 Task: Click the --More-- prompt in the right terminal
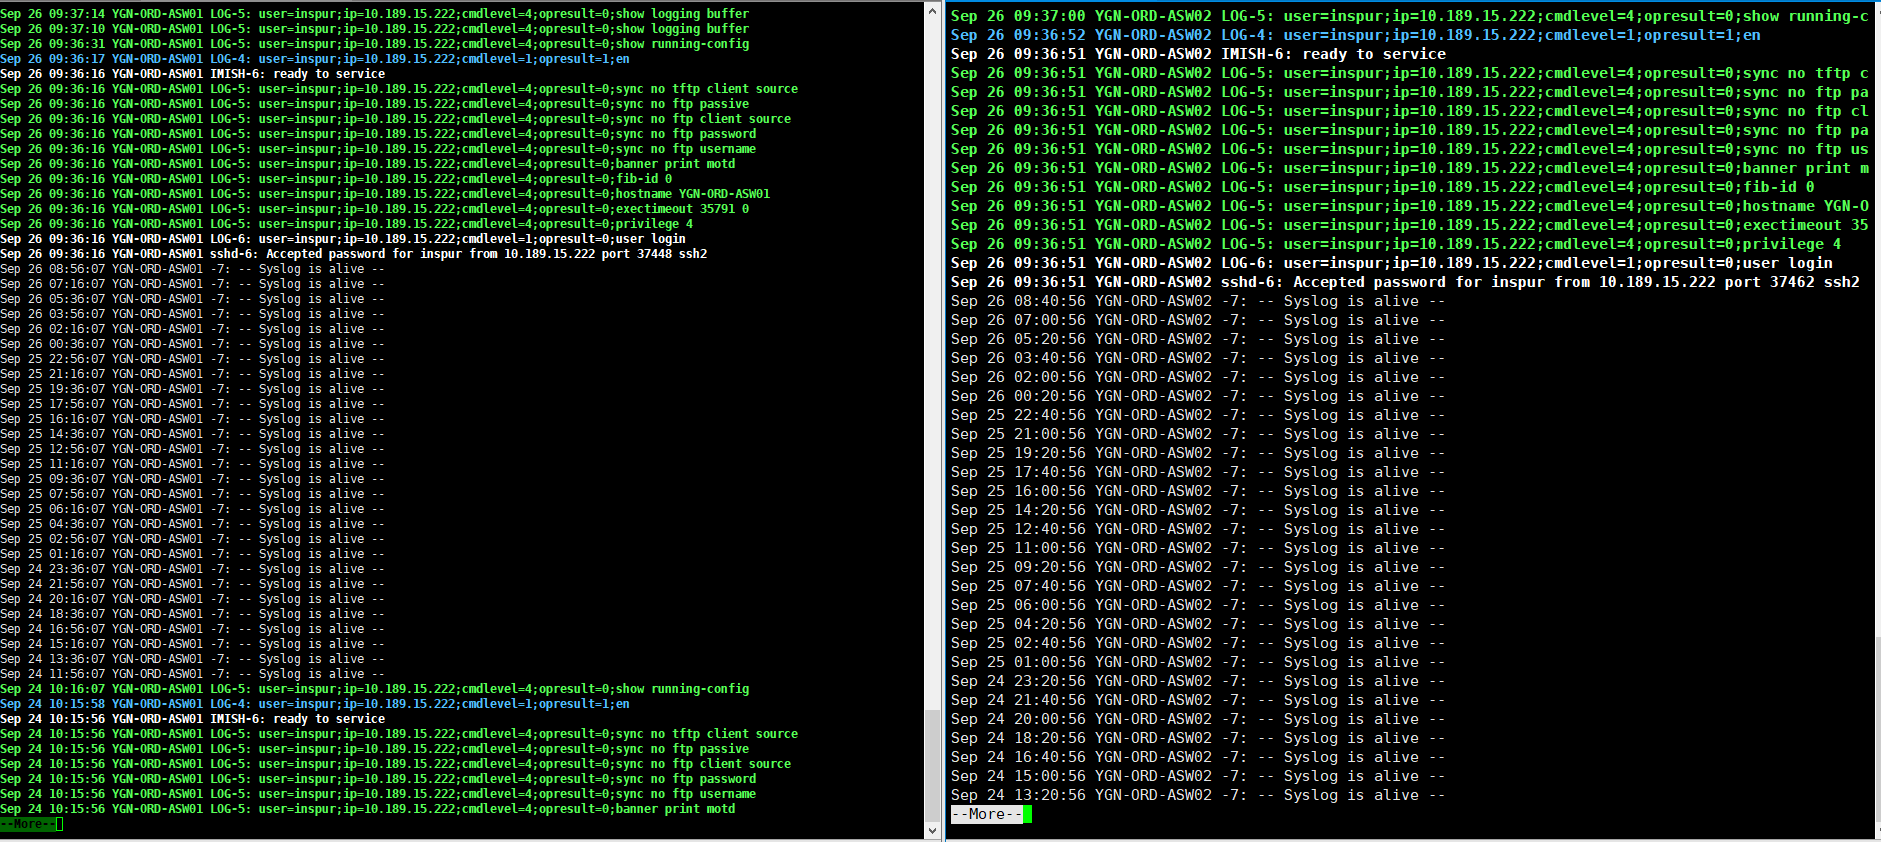(988, 814)
